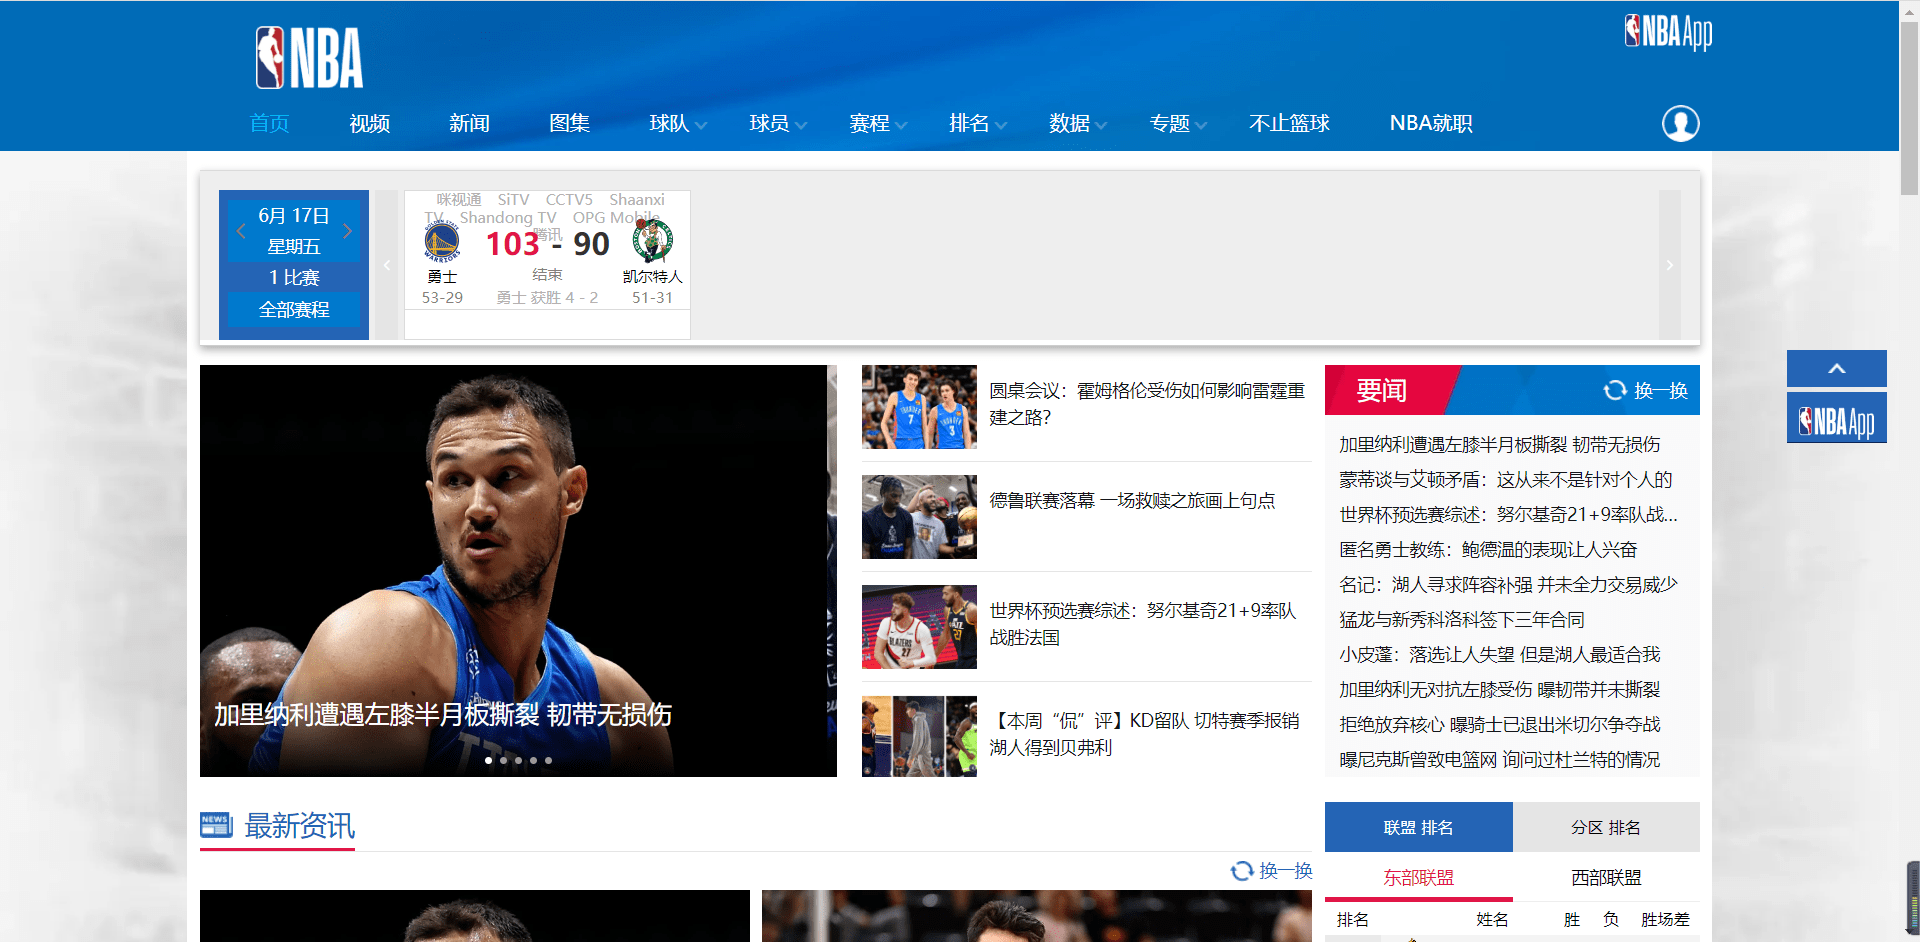The image size is (1920, 942).
Task: Open thumbnail of Thunder players article
Action: click(x=919, y=407)
